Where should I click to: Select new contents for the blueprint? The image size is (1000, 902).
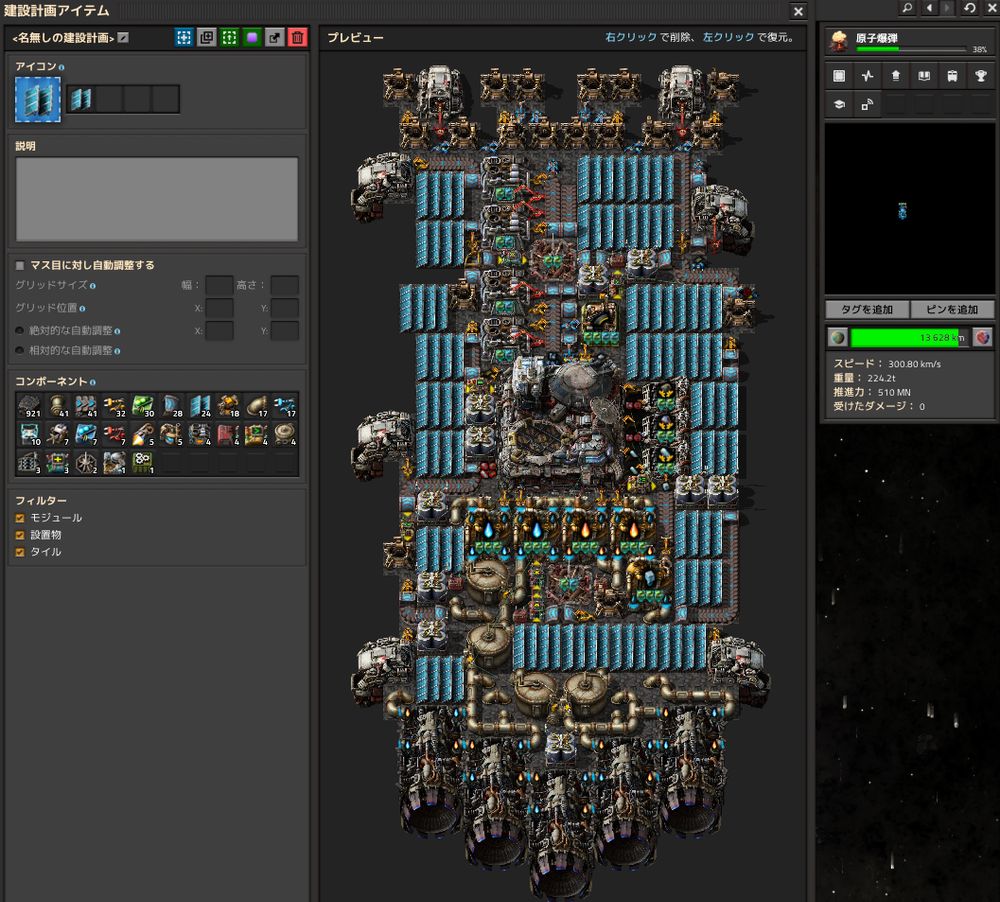(x=184, y=37)
